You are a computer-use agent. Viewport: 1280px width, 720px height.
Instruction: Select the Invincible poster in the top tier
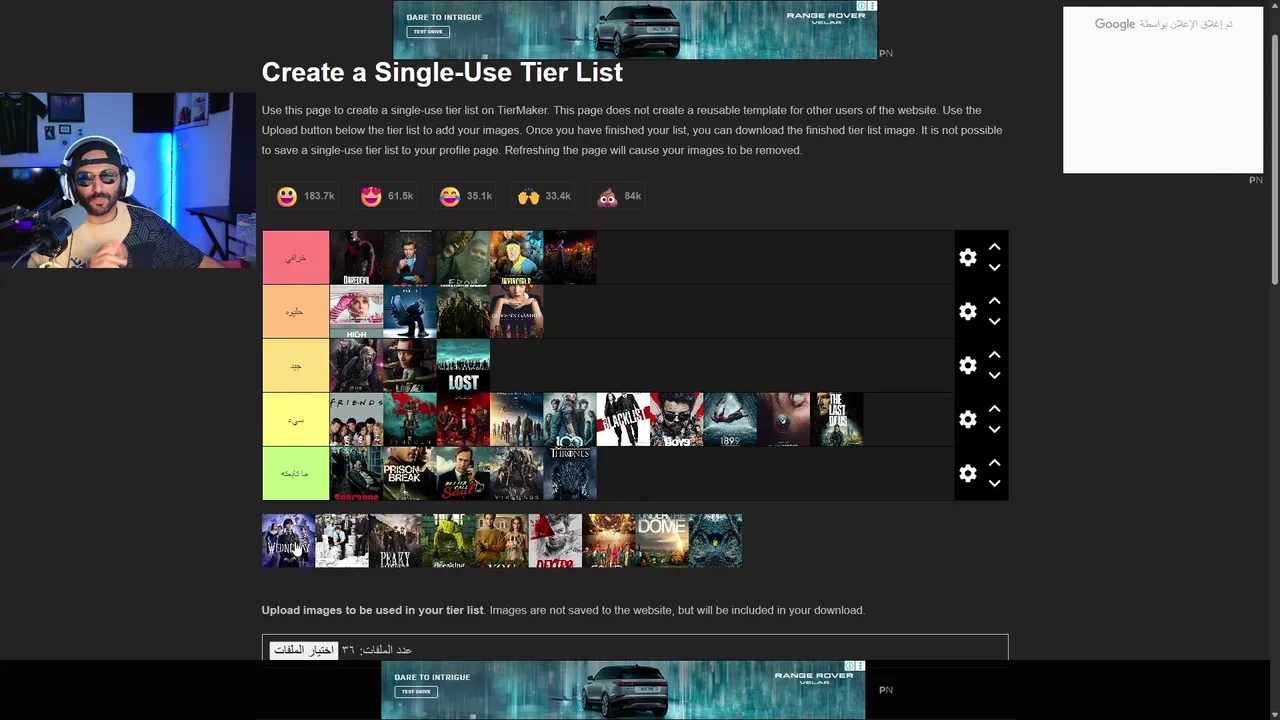coord(516,258)
